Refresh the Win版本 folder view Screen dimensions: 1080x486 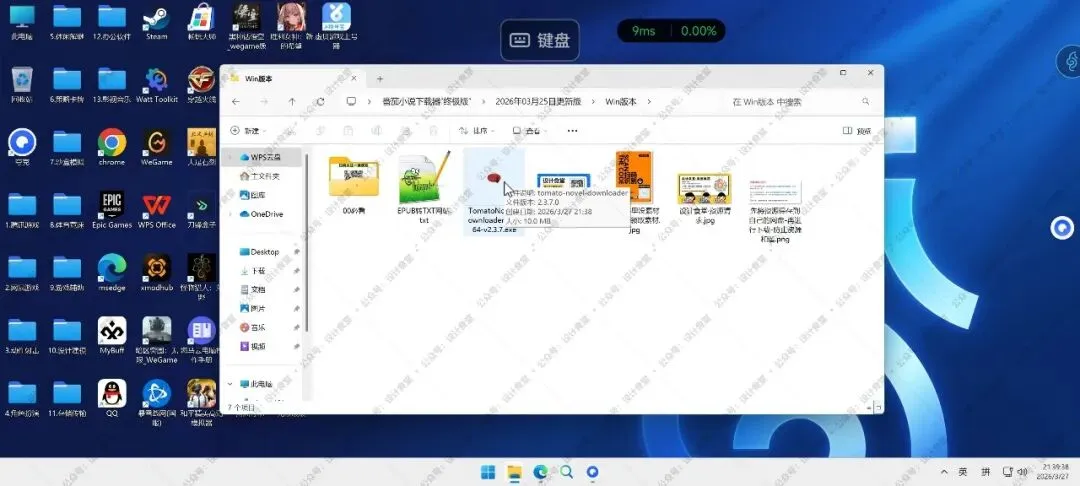coord(320,101)
